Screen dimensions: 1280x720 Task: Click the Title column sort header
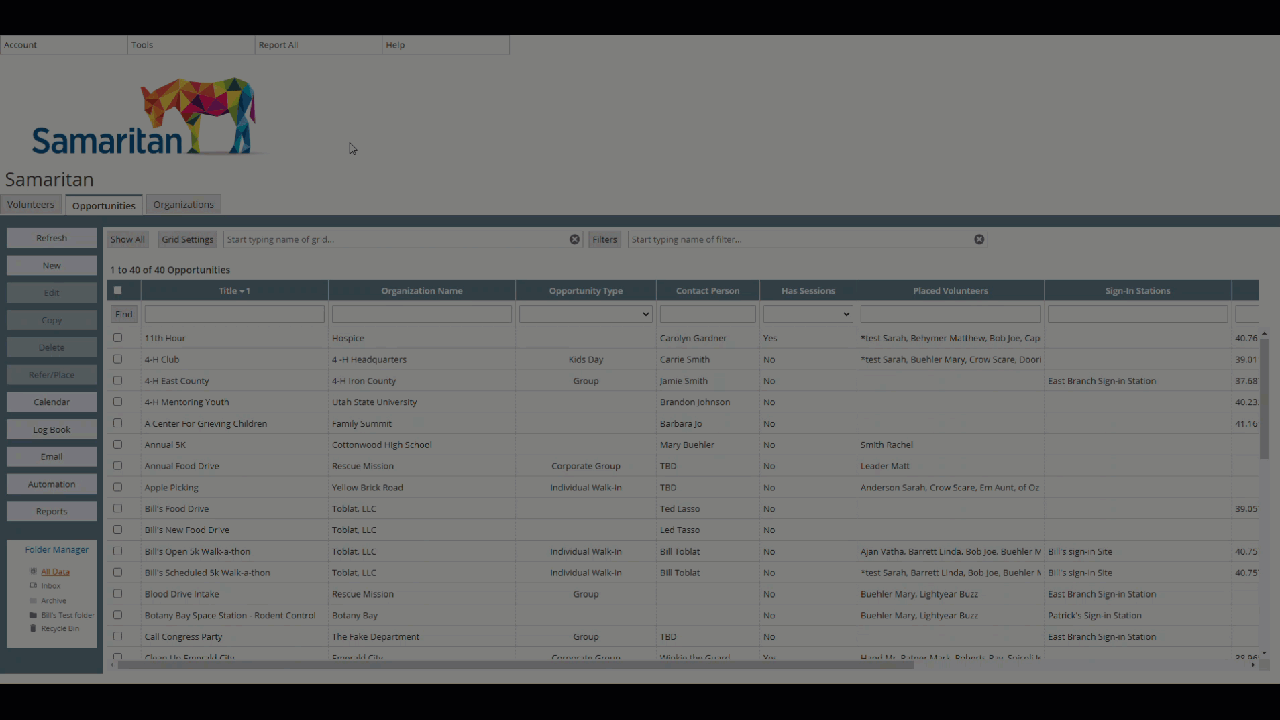234,290
